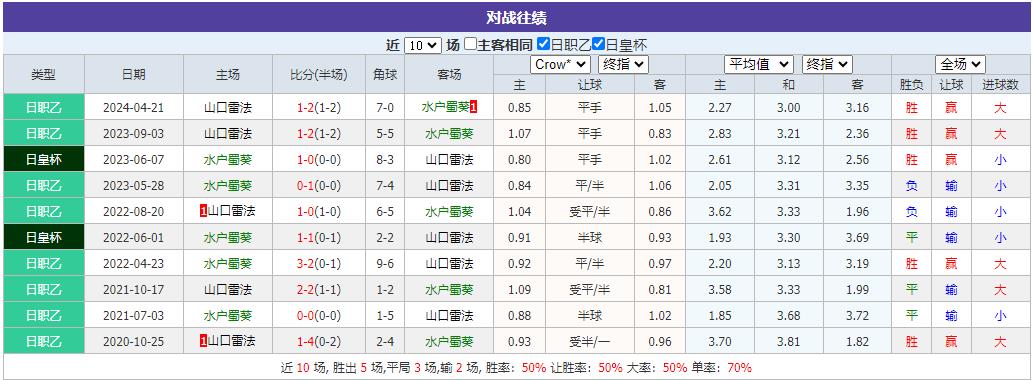The image size is (1033, 380).
Task: Click the corner count 8-3
Action: point(385,159)
